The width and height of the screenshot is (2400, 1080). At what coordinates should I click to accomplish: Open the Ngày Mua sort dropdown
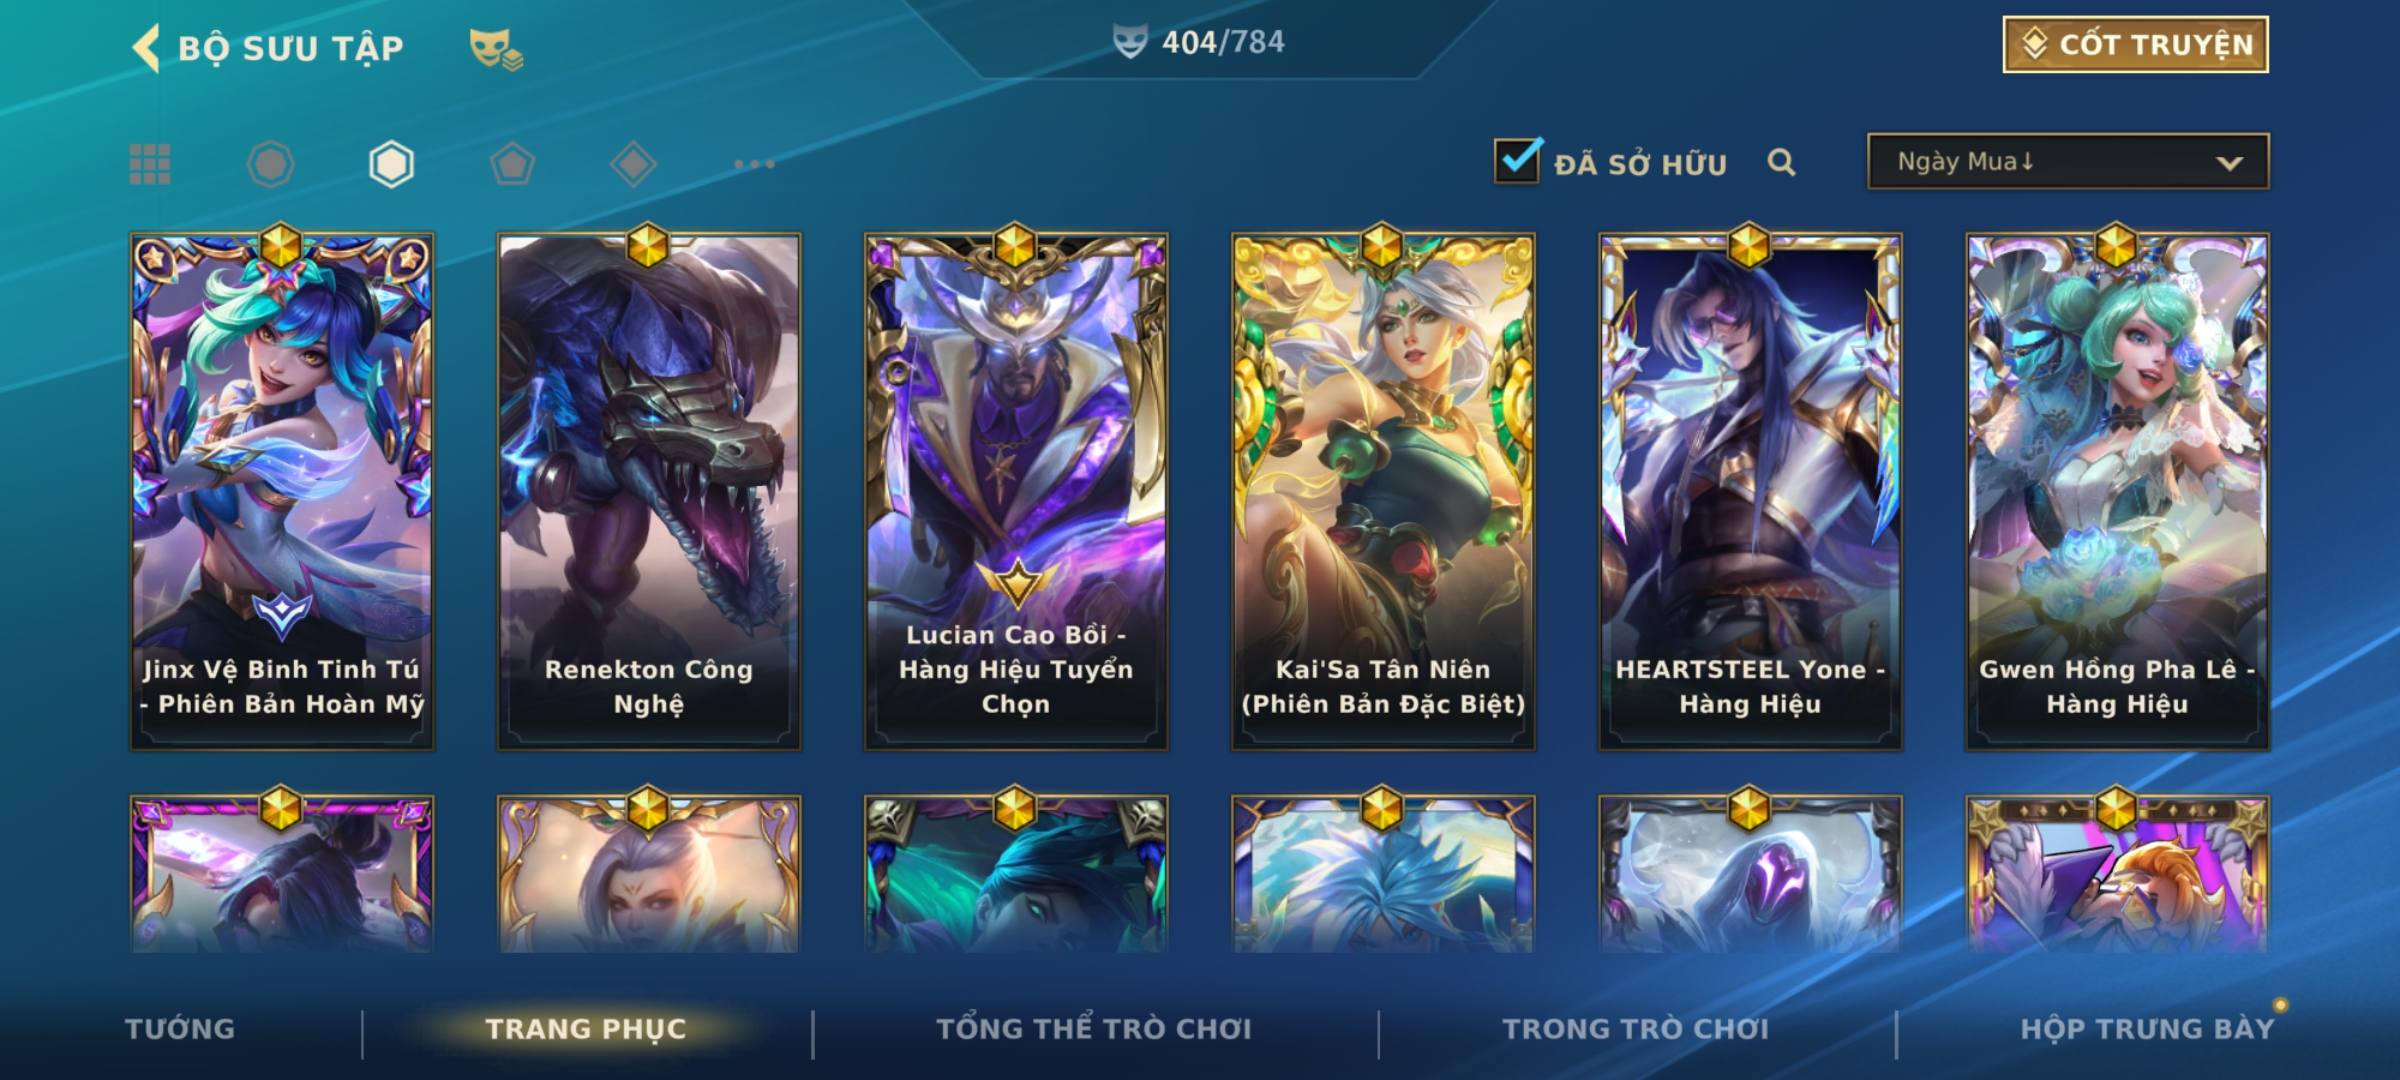coord(2068,161)
